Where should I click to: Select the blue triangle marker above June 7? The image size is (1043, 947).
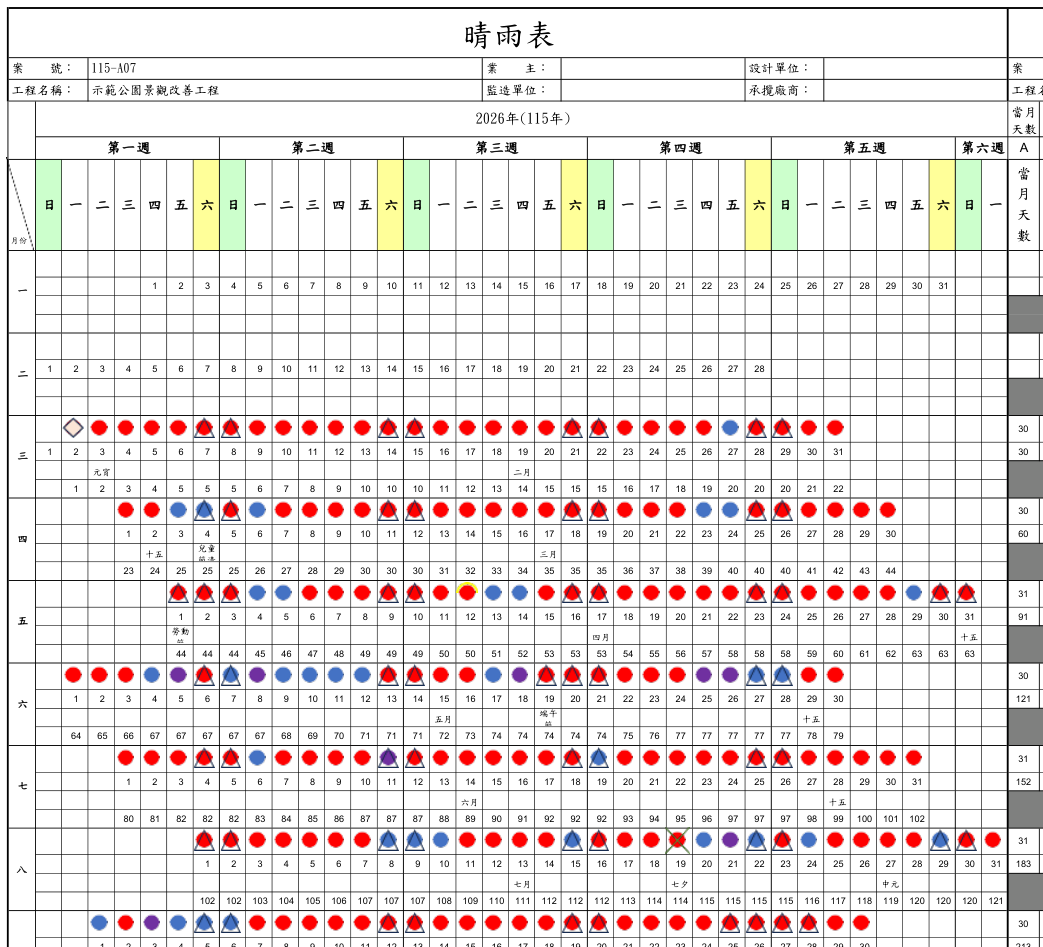pyautogui.click(x=231, y=675)
